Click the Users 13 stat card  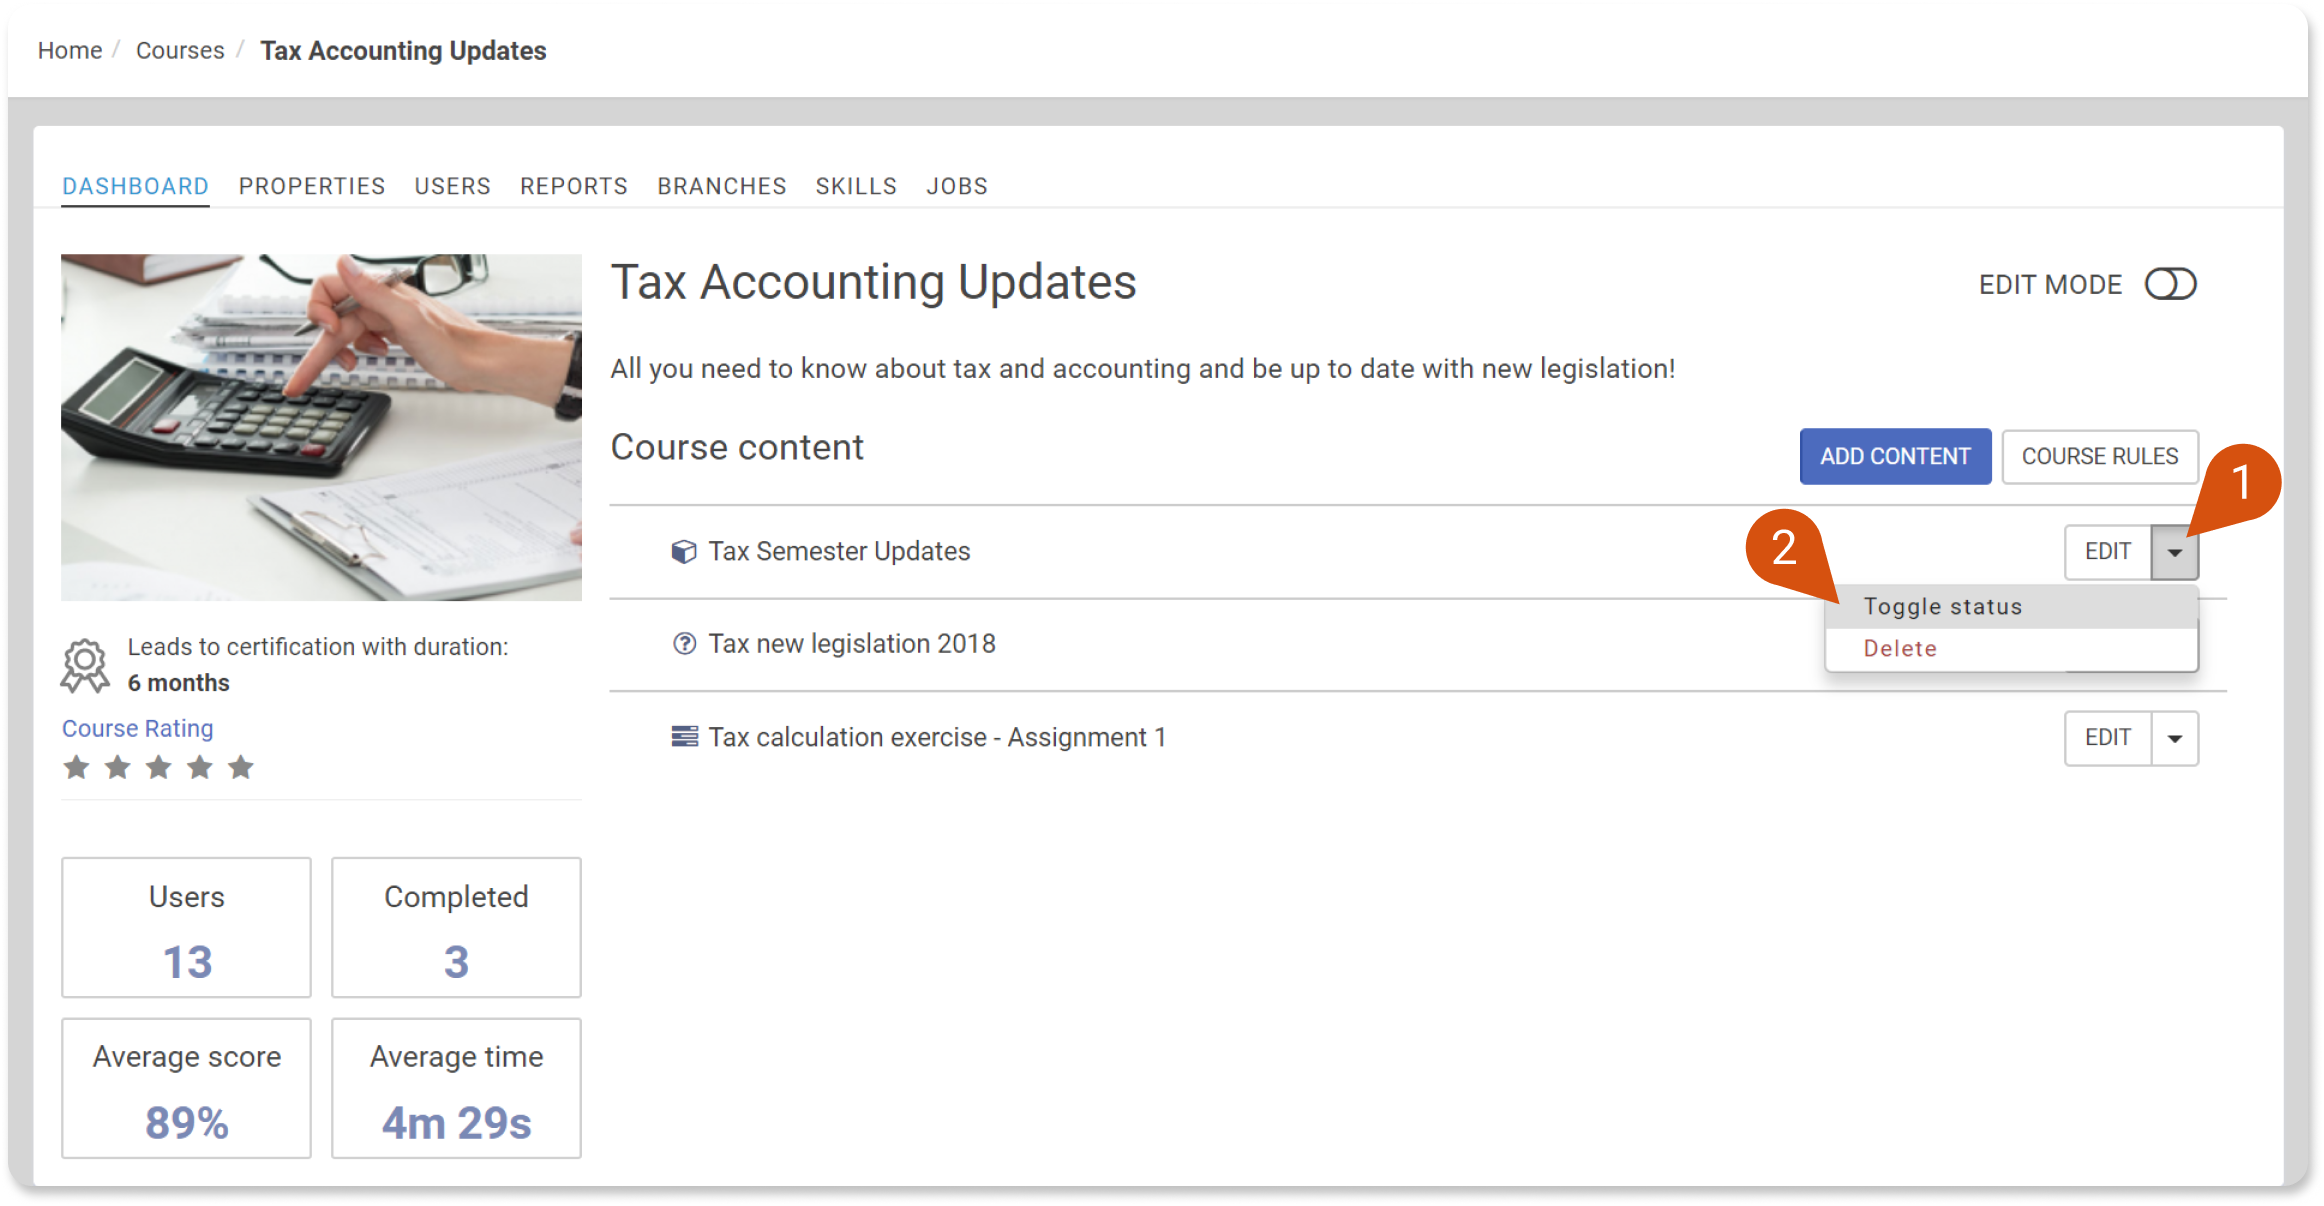186,927
